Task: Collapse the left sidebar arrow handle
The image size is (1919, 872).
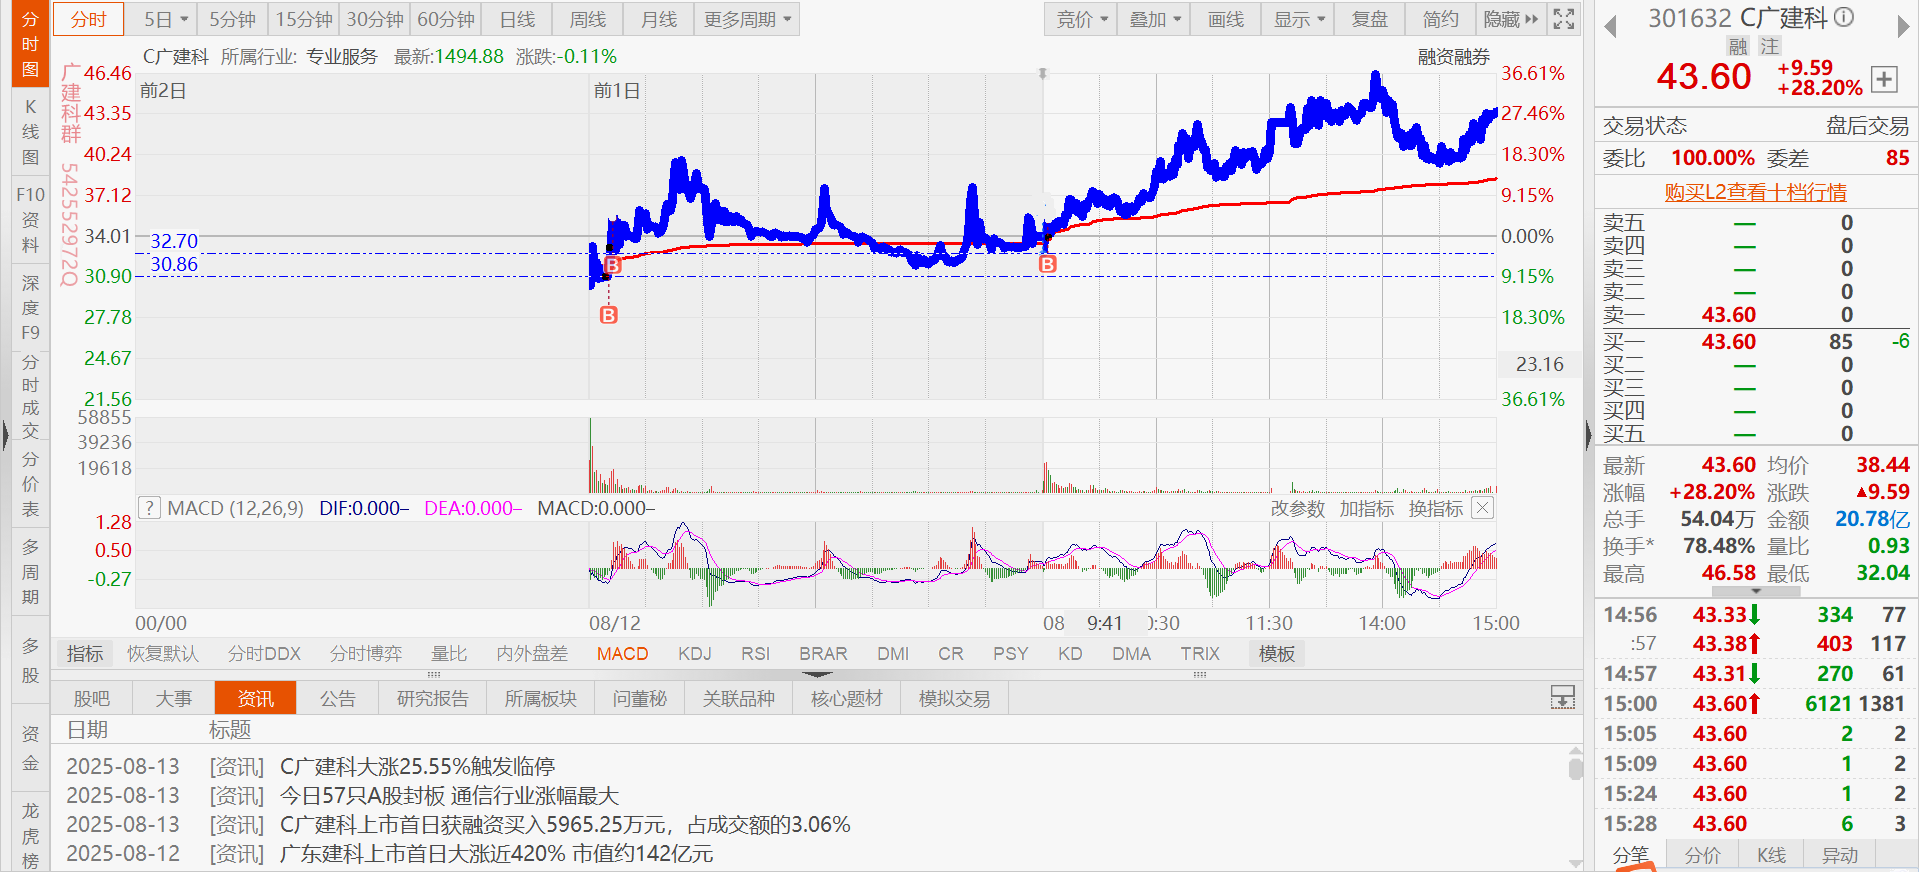Action: [x=5, y=435]
